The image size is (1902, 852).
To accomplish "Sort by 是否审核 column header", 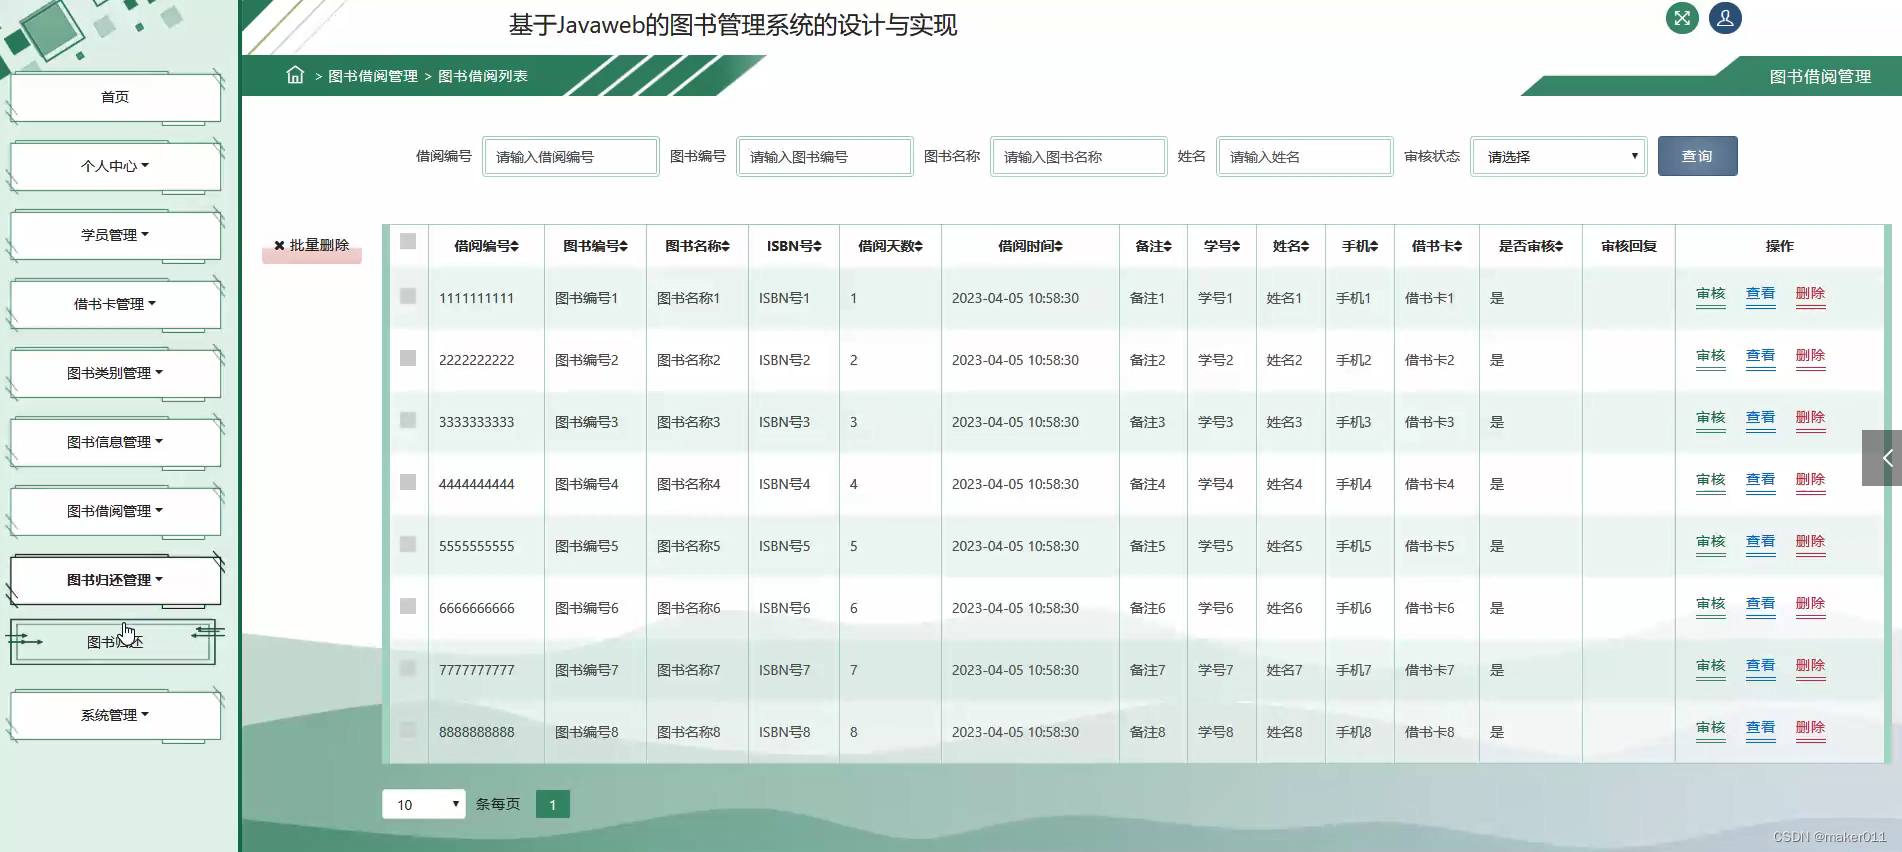I will [x=1531, y=246].
